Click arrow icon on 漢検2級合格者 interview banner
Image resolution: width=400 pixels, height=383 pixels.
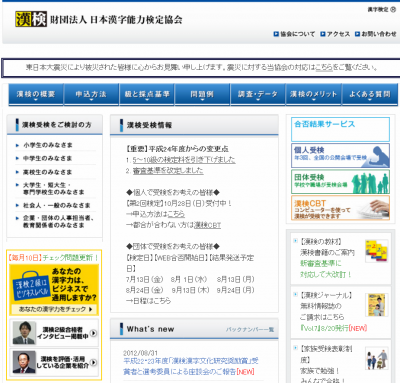94,333
